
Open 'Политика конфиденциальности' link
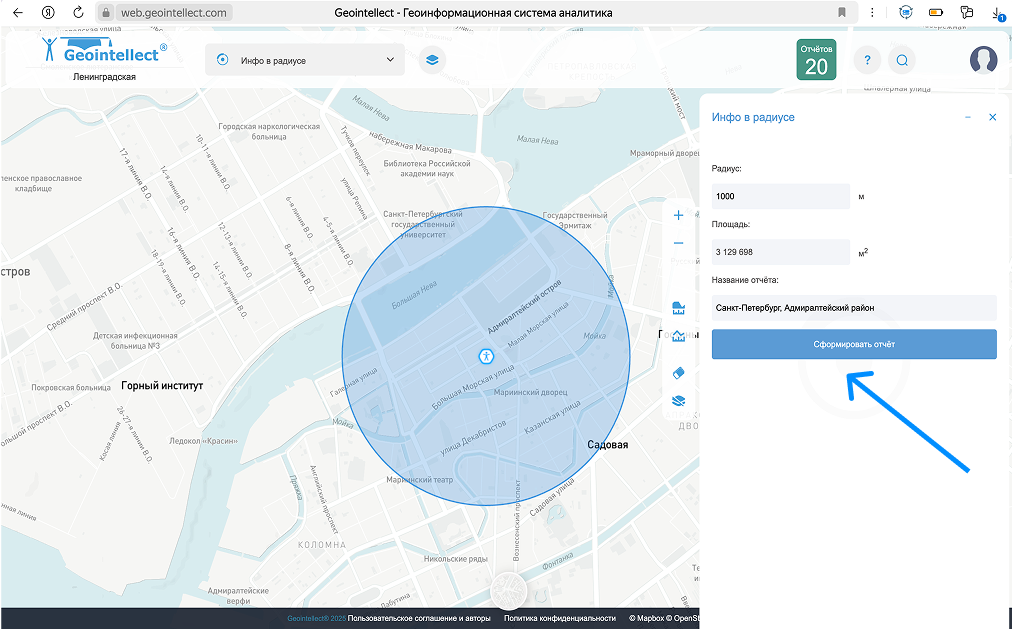[x=560, y=618]
